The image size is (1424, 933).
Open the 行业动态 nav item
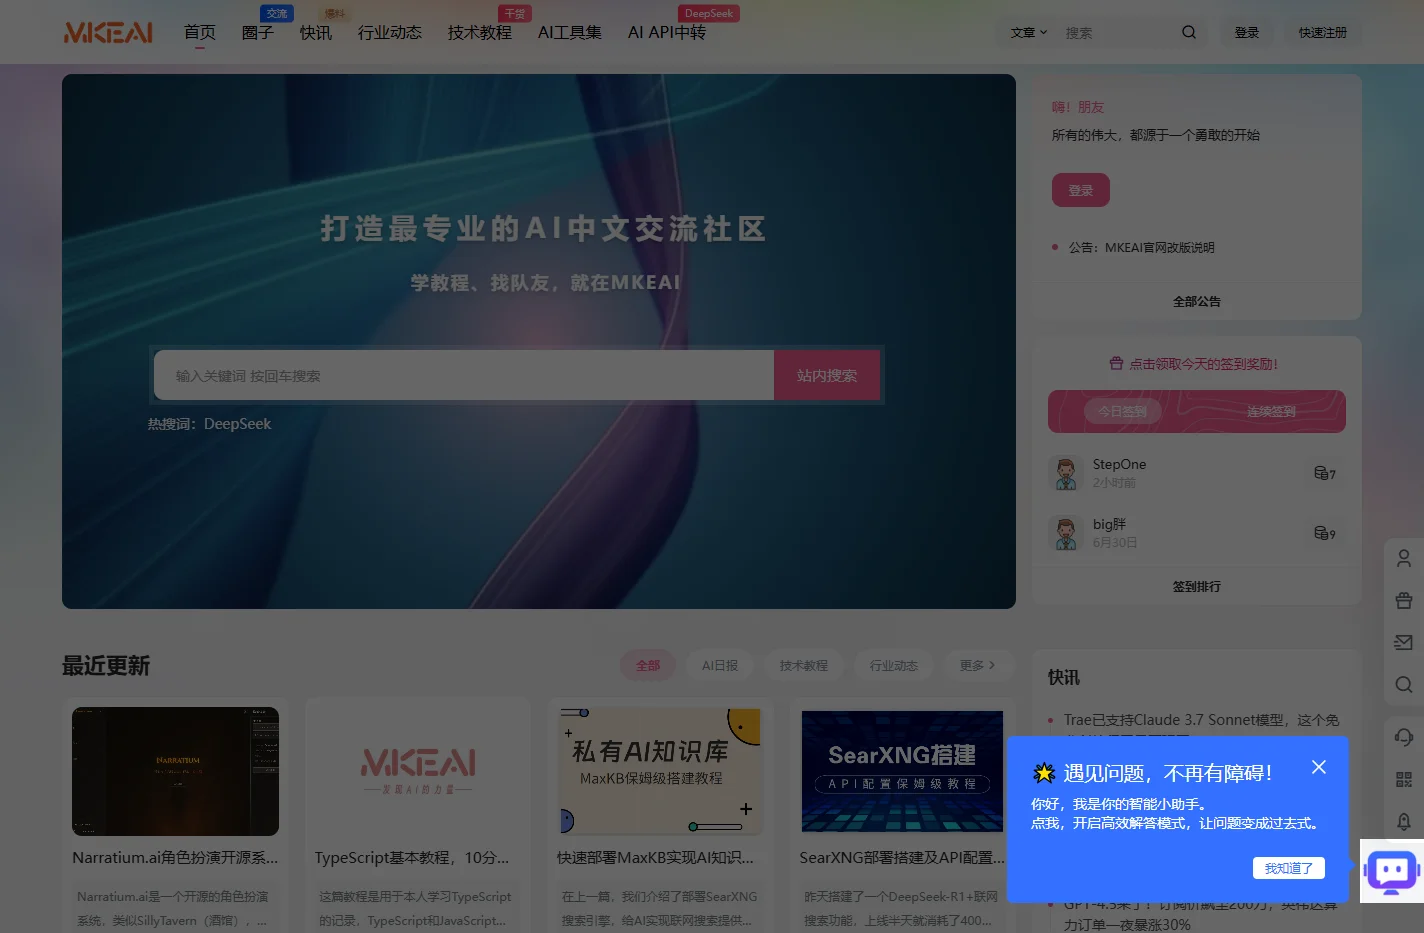pos(390,33)
